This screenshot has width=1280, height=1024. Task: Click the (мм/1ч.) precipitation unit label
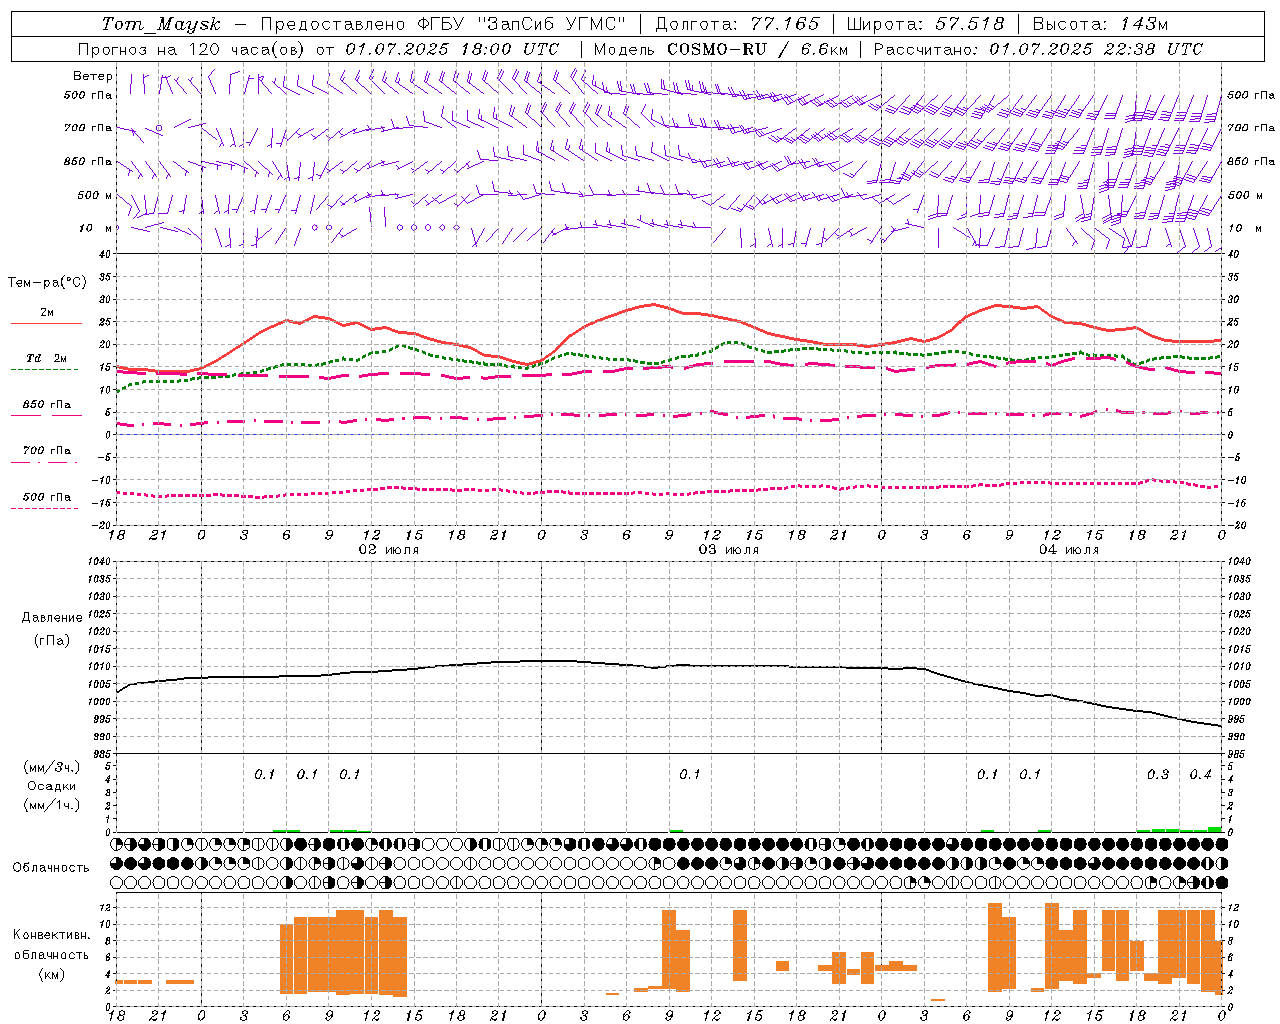[x=52, y=805]
